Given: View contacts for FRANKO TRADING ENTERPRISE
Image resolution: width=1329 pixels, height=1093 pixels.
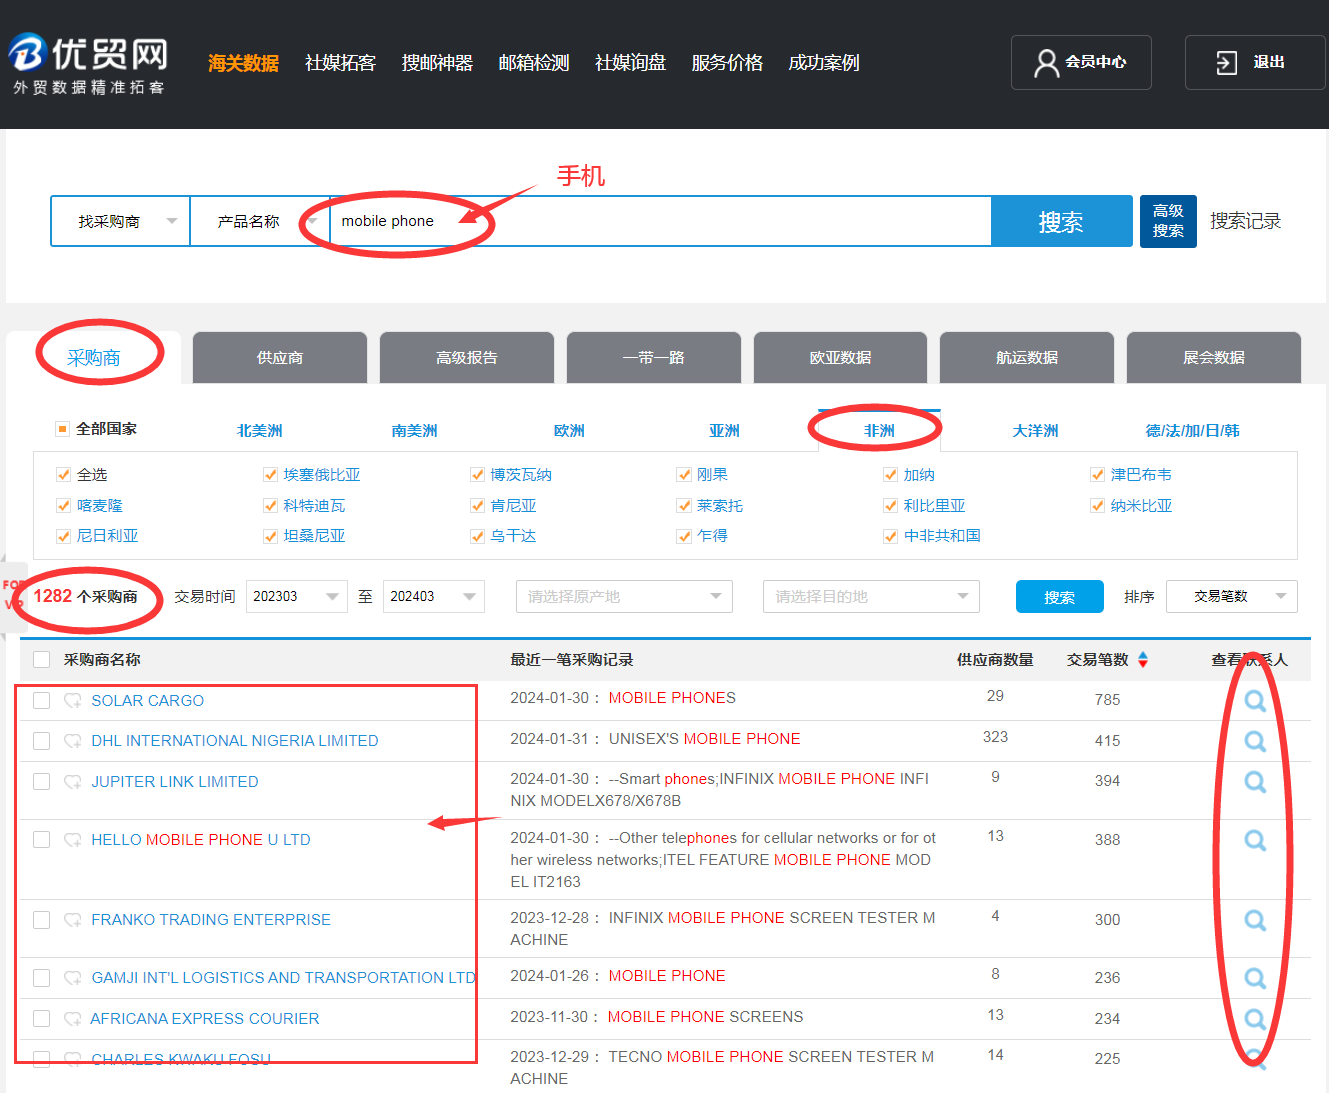Looking at the screenshot, I should pyautogui.click(x=1254, y=920).
